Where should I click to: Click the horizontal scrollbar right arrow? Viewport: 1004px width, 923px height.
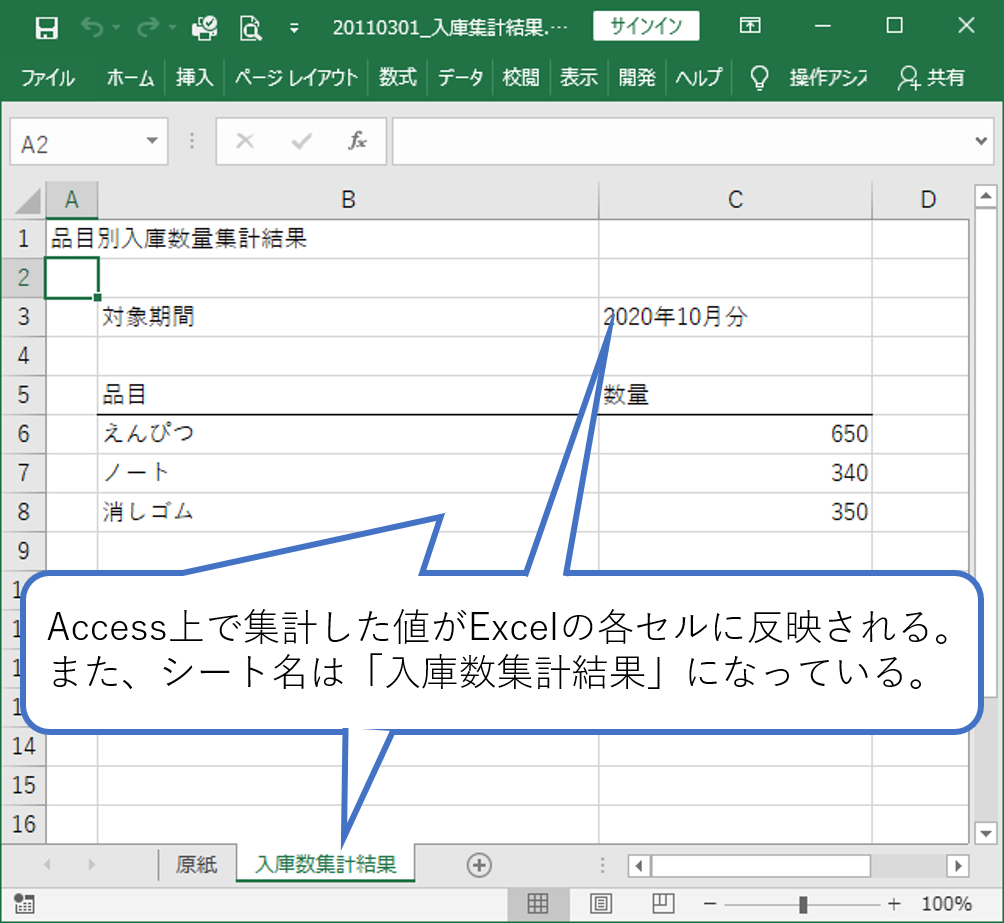click(957, 866)
